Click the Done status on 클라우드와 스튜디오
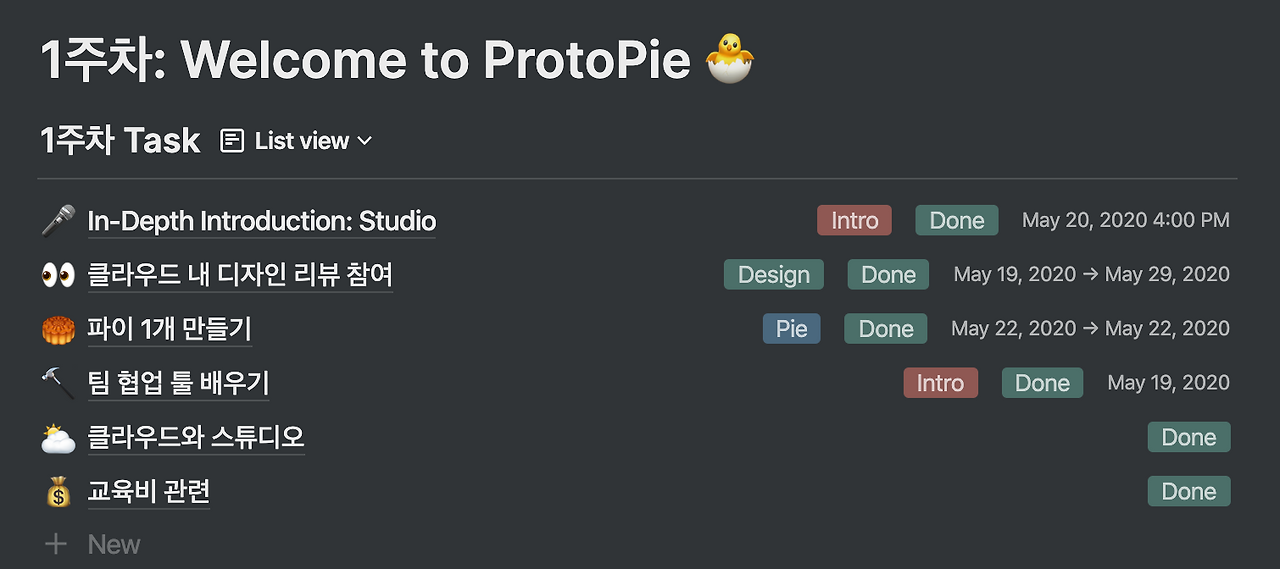 click(x=1188, y=438)
